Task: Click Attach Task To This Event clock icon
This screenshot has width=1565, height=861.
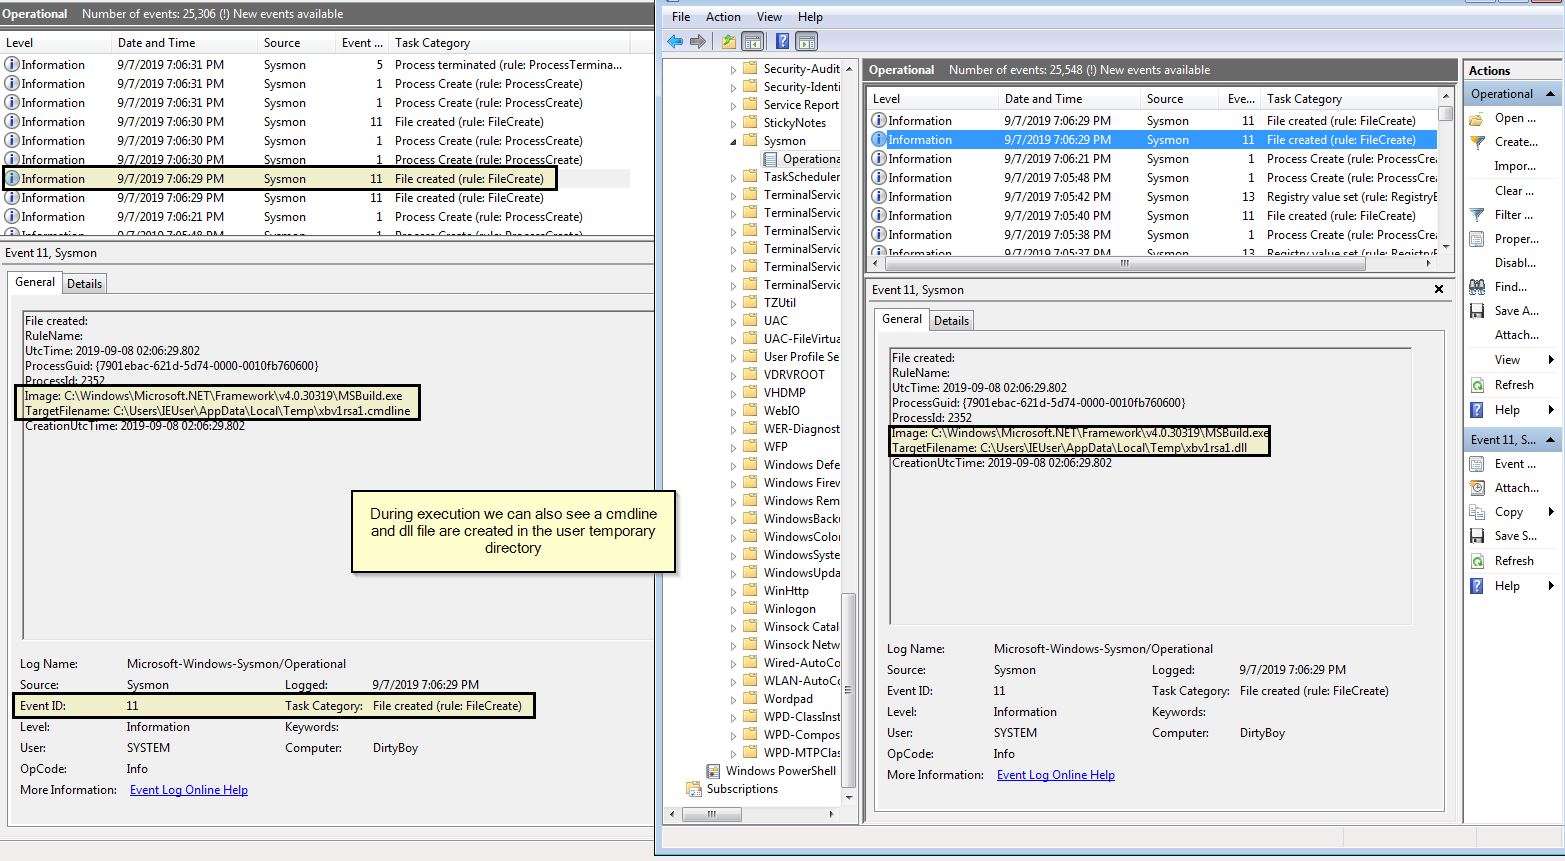Action: tap(1477, 488)
